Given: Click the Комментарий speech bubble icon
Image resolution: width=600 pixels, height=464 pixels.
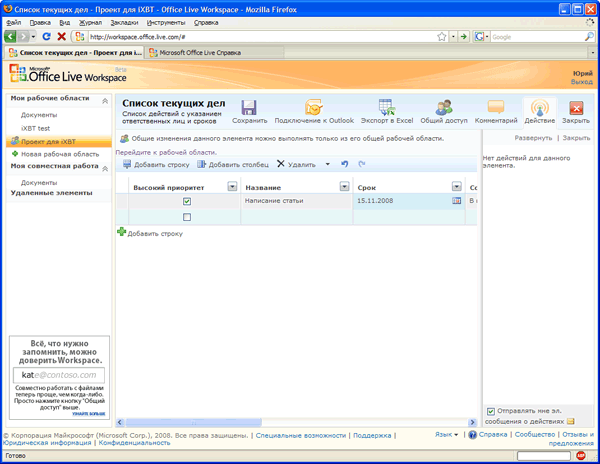Looking at the screenshot, I should pos(496,107).
